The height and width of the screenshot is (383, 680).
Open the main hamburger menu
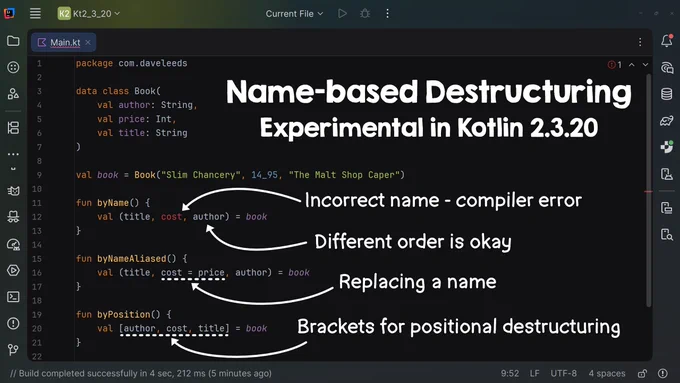pos(35,13)
